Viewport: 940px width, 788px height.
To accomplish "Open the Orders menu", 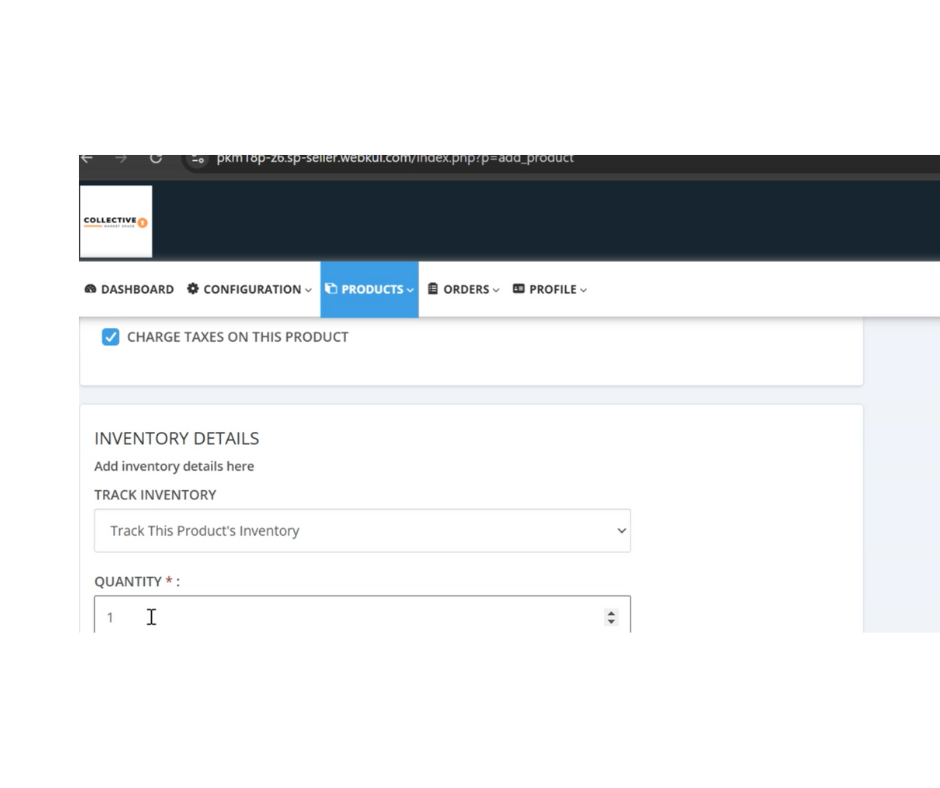I will click(463, 289).
